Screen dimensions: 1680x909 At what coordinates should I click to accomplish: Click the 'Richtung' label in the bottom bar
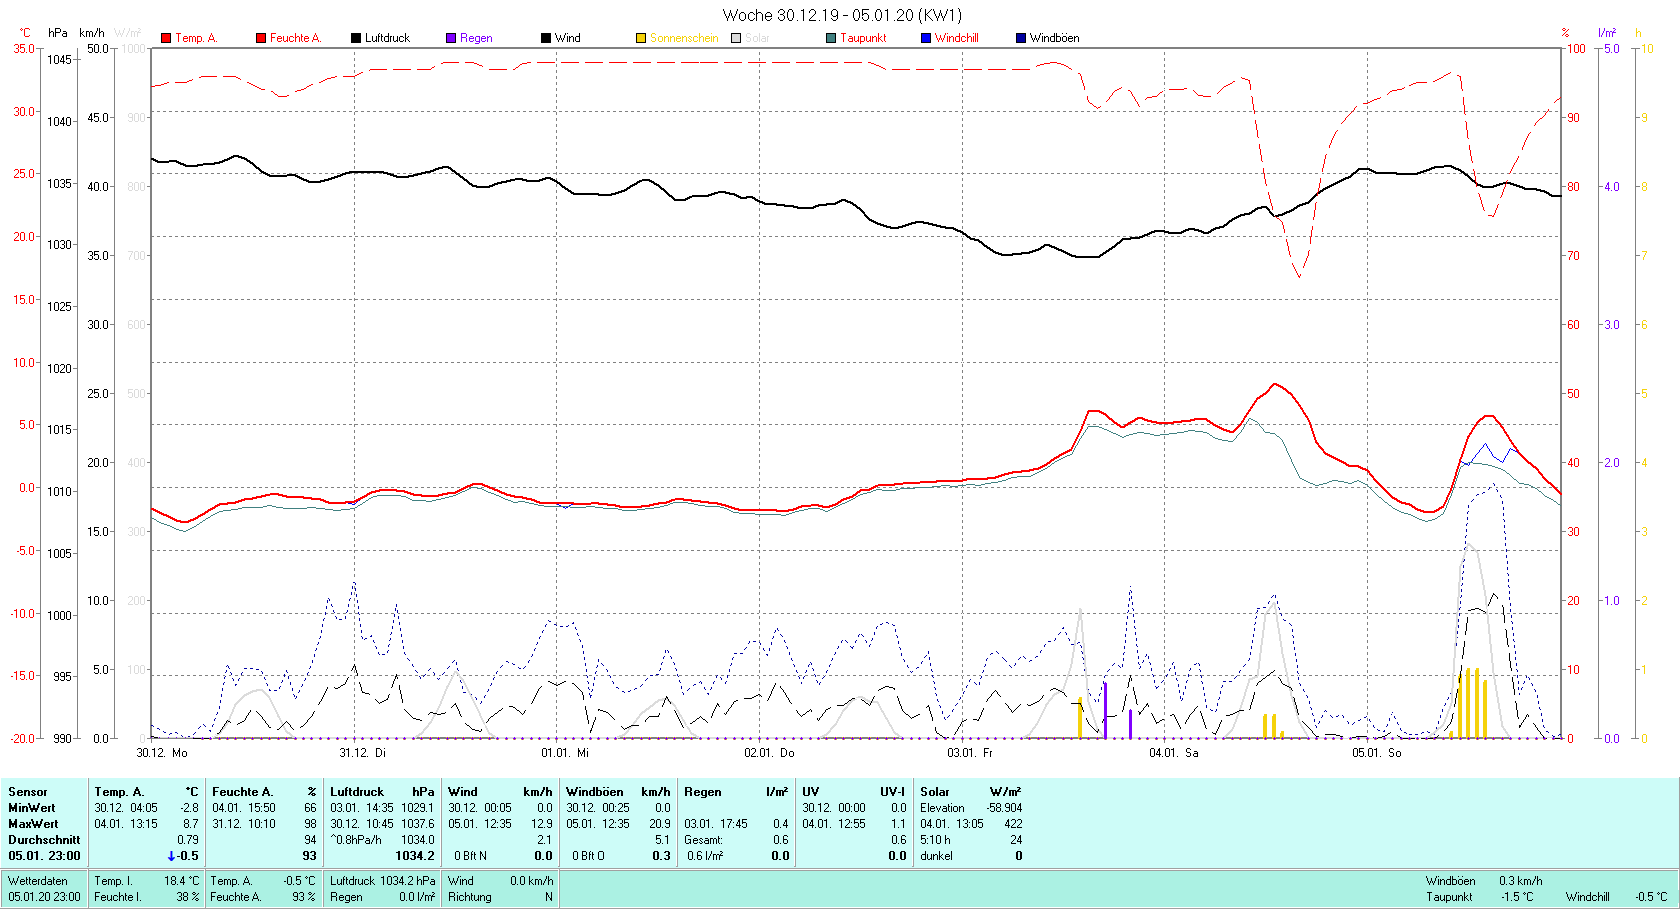click(x=470, y=897)
